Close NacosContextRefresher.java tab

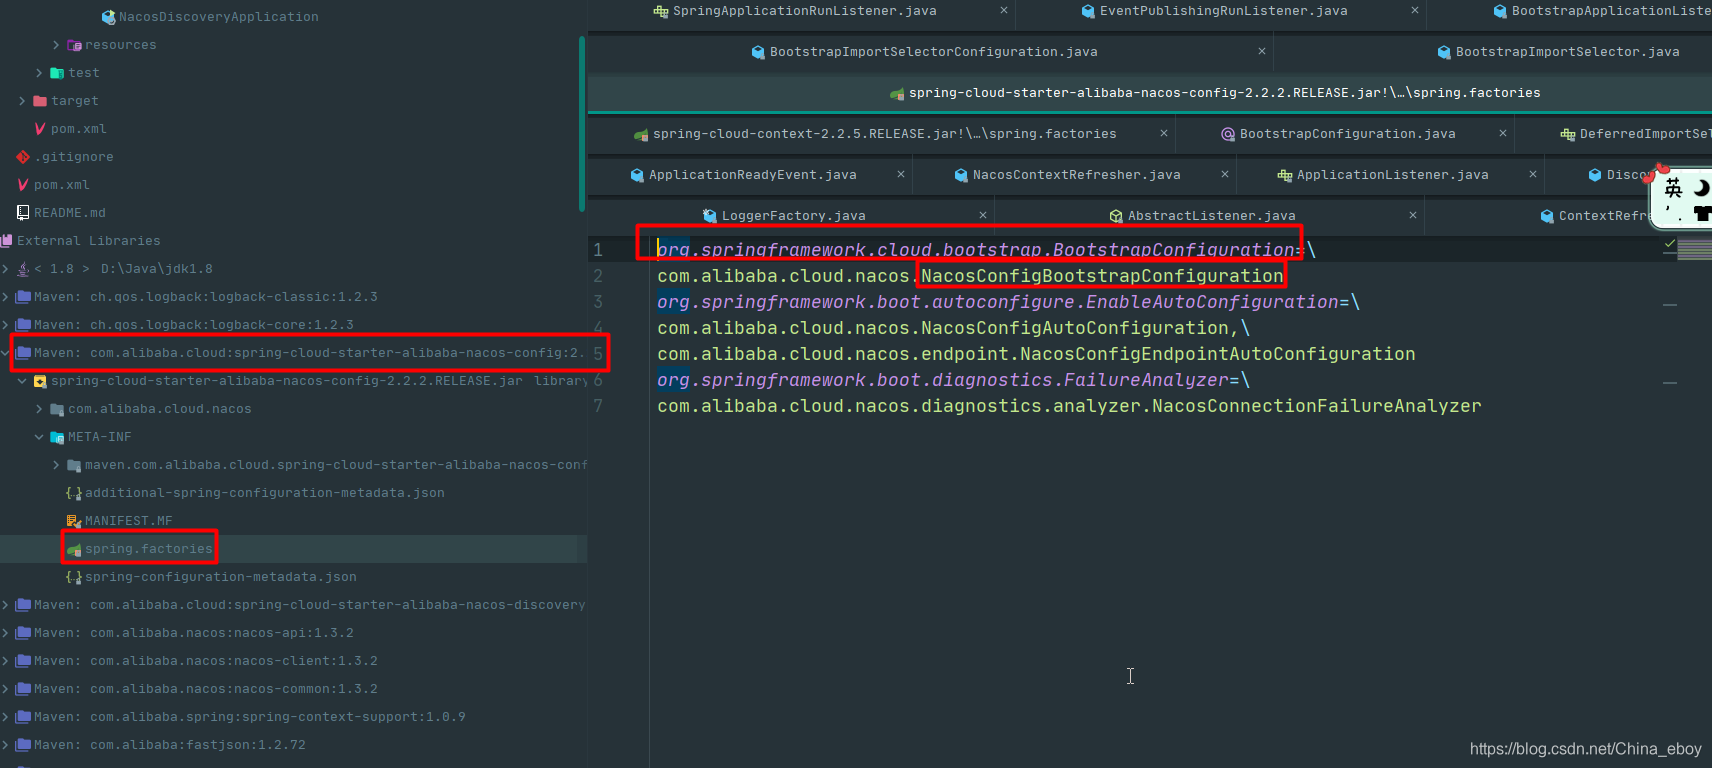pos(1225,174)
